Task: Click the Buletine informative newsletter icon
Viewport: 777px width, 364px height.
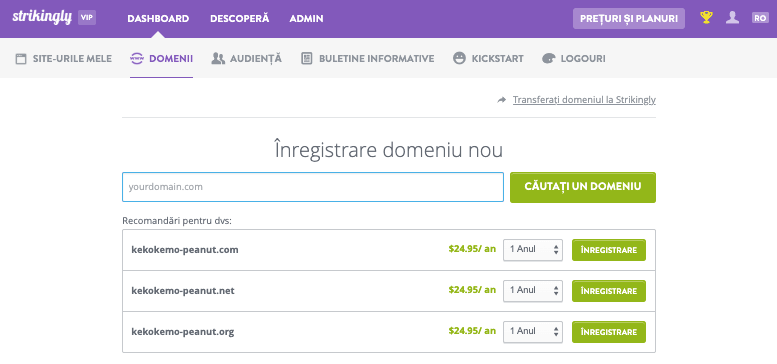Action: [x=307, y=58]
